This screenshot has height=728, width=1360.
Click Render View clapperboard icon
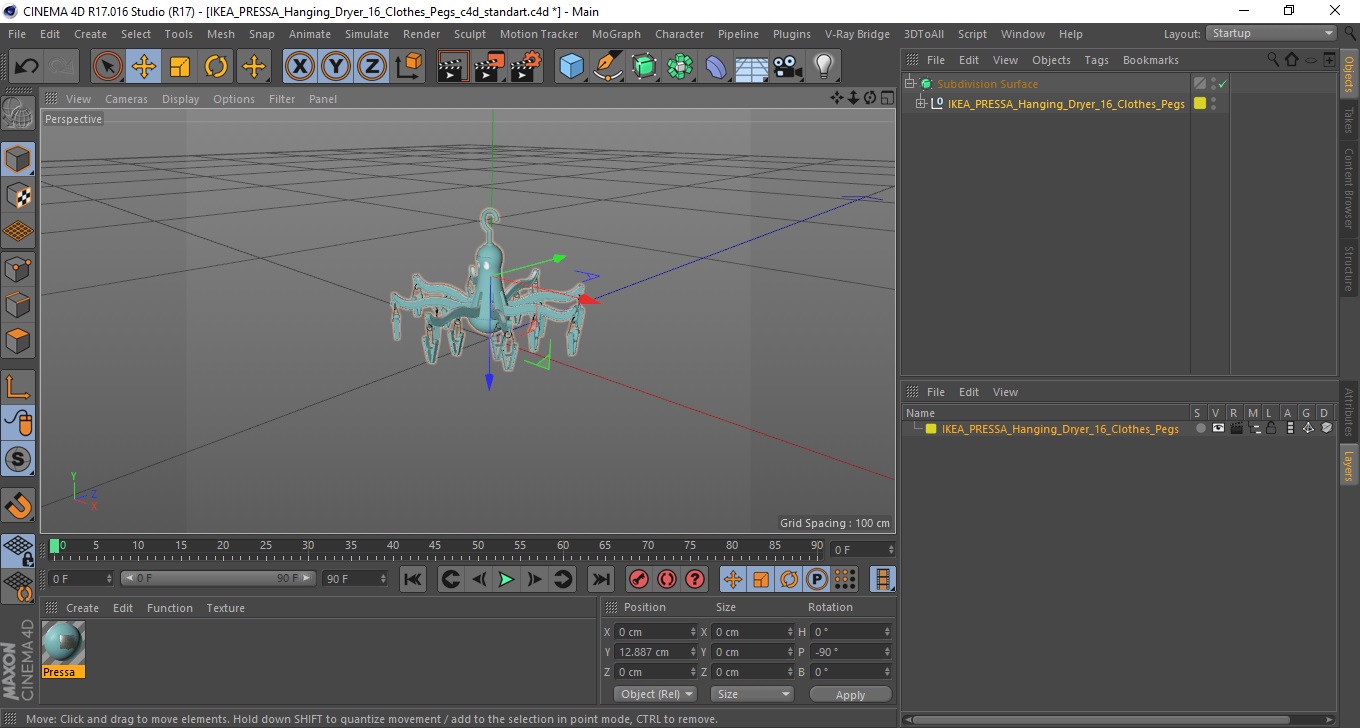pos(454,67)
